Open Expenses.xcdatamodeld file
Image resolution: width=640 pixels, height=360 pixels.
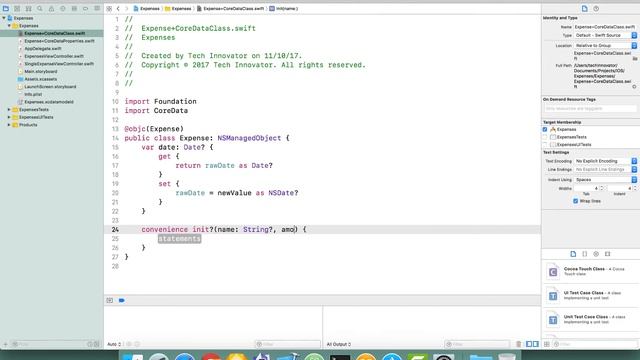coord(49,102)
